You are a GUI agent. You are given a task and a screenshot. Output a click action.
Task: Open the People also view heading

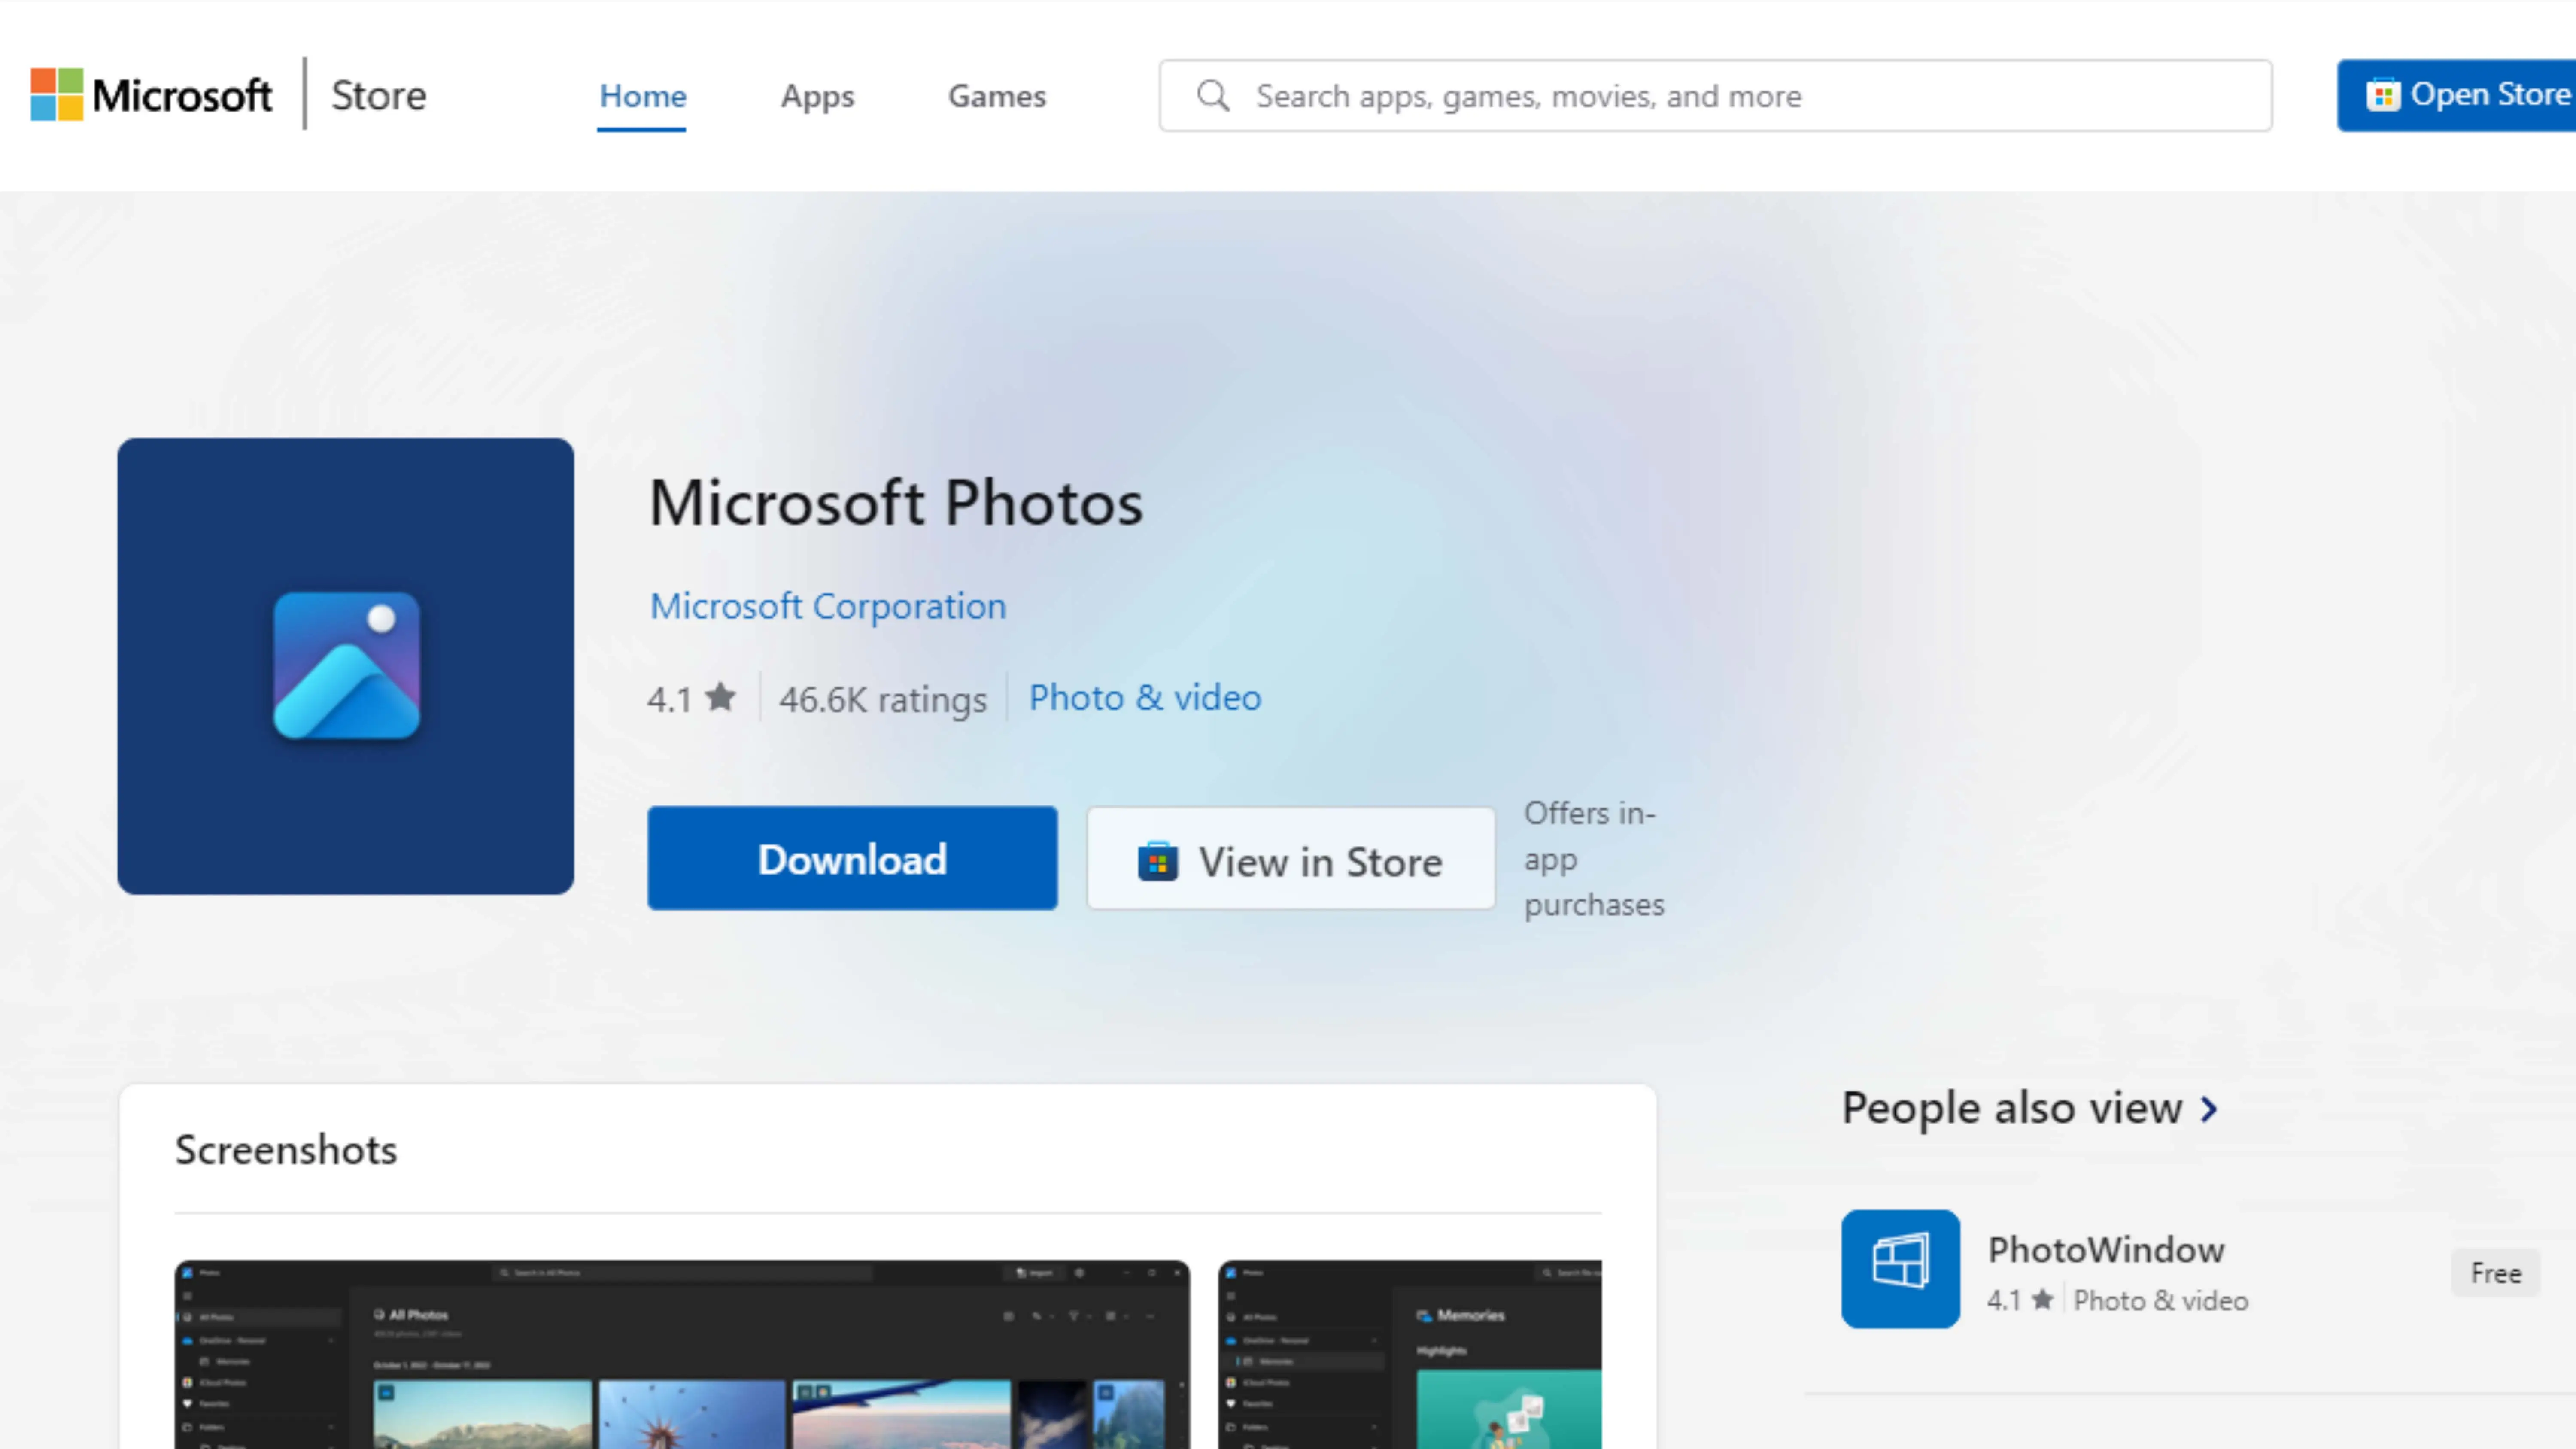coord(2012,1108)
